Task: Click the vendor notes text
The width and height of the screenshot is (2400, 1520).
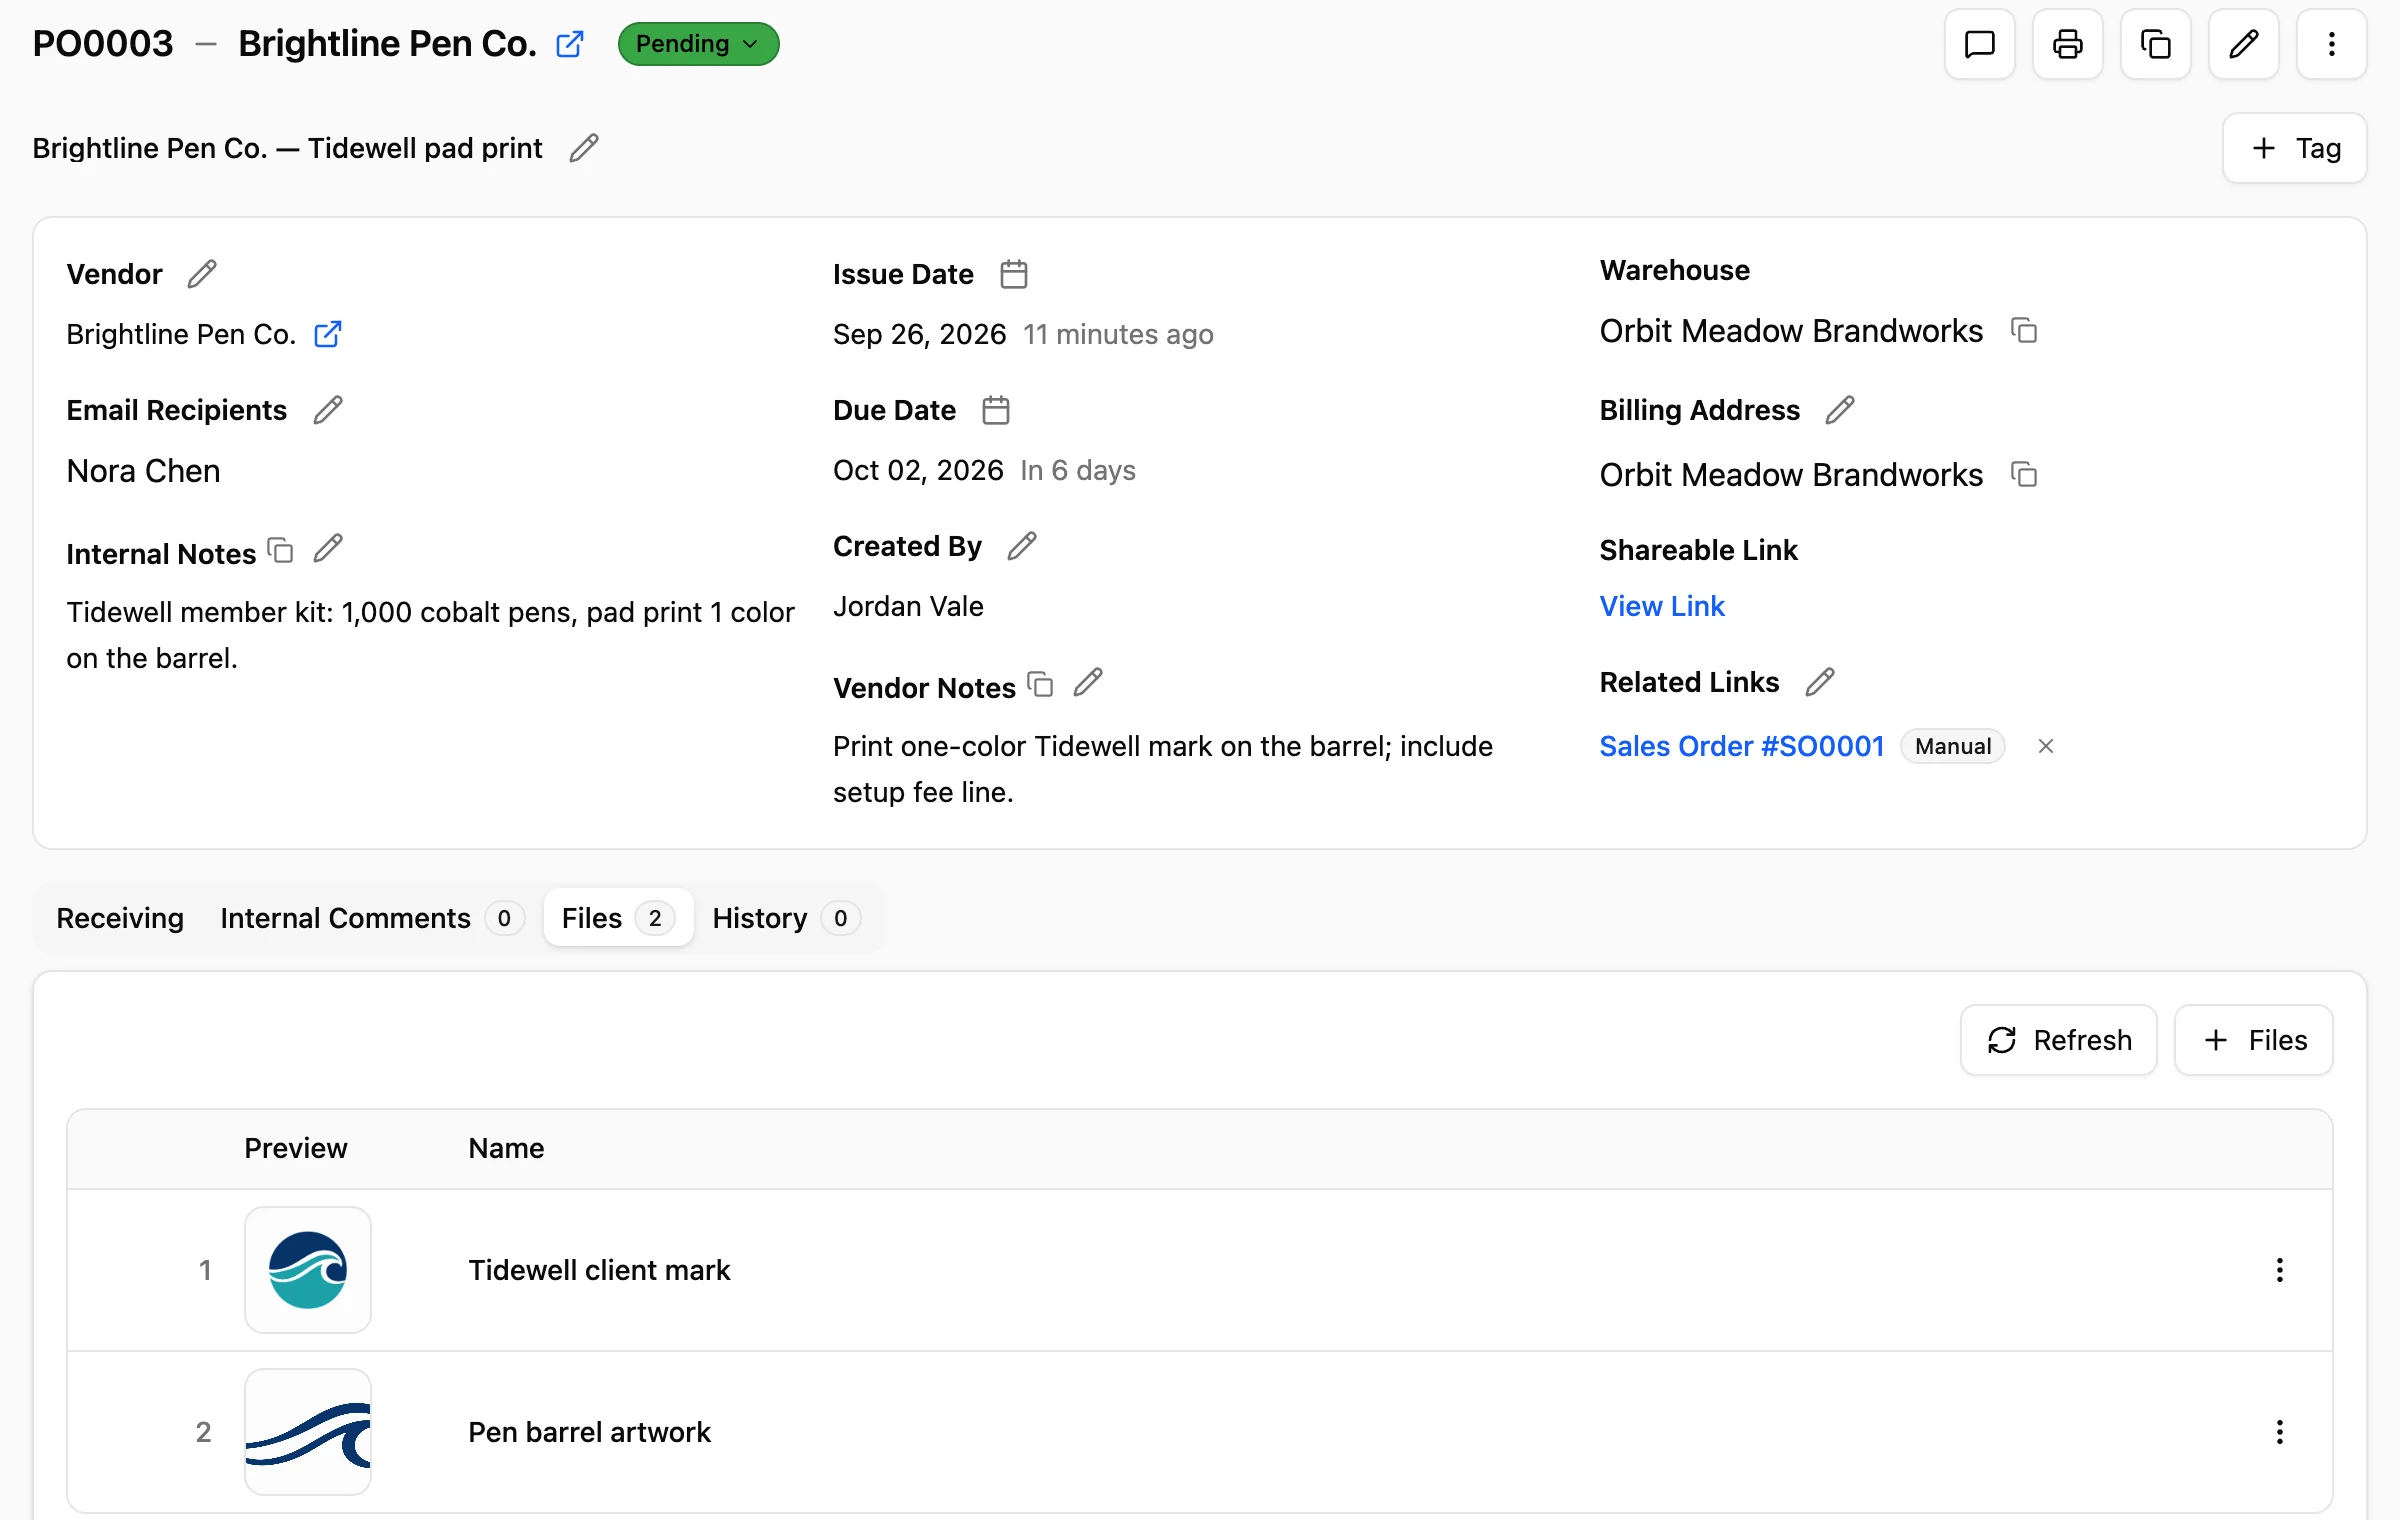Action: [1163, 769]
